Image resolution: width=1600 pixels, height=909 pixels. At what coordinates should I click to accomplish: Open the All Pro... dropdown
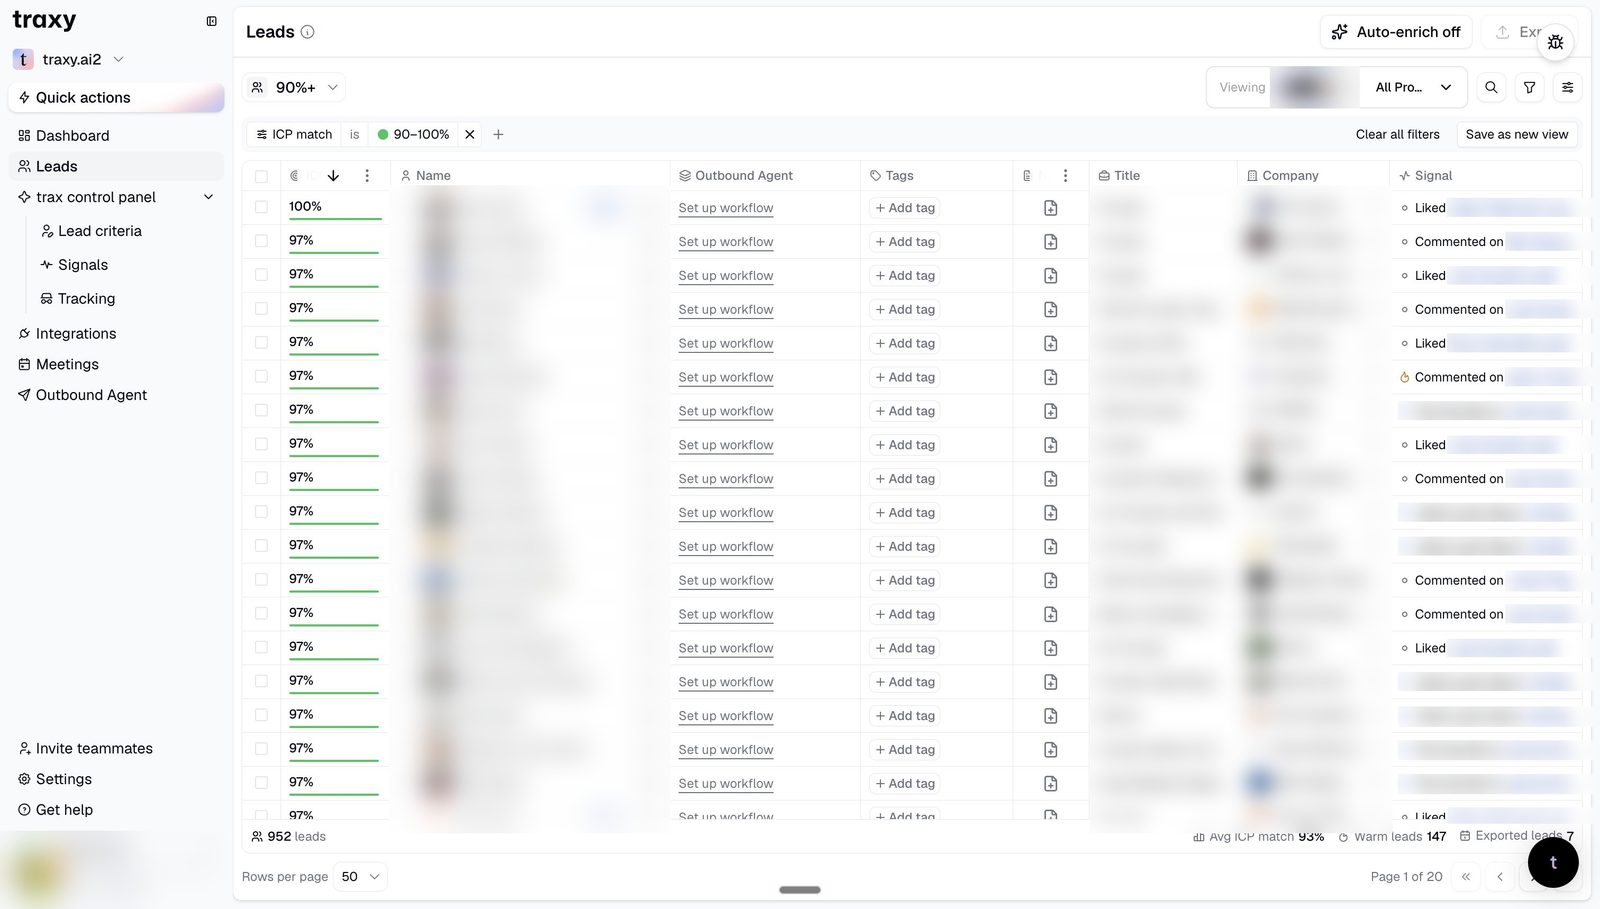click(x=1412, y=87)
